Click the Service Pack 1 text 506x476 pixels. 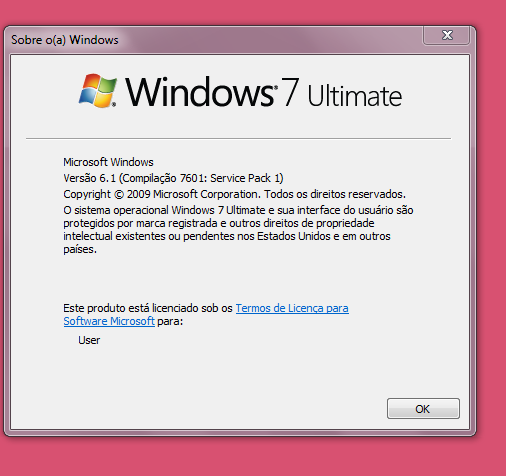click(x=247, y=178)
